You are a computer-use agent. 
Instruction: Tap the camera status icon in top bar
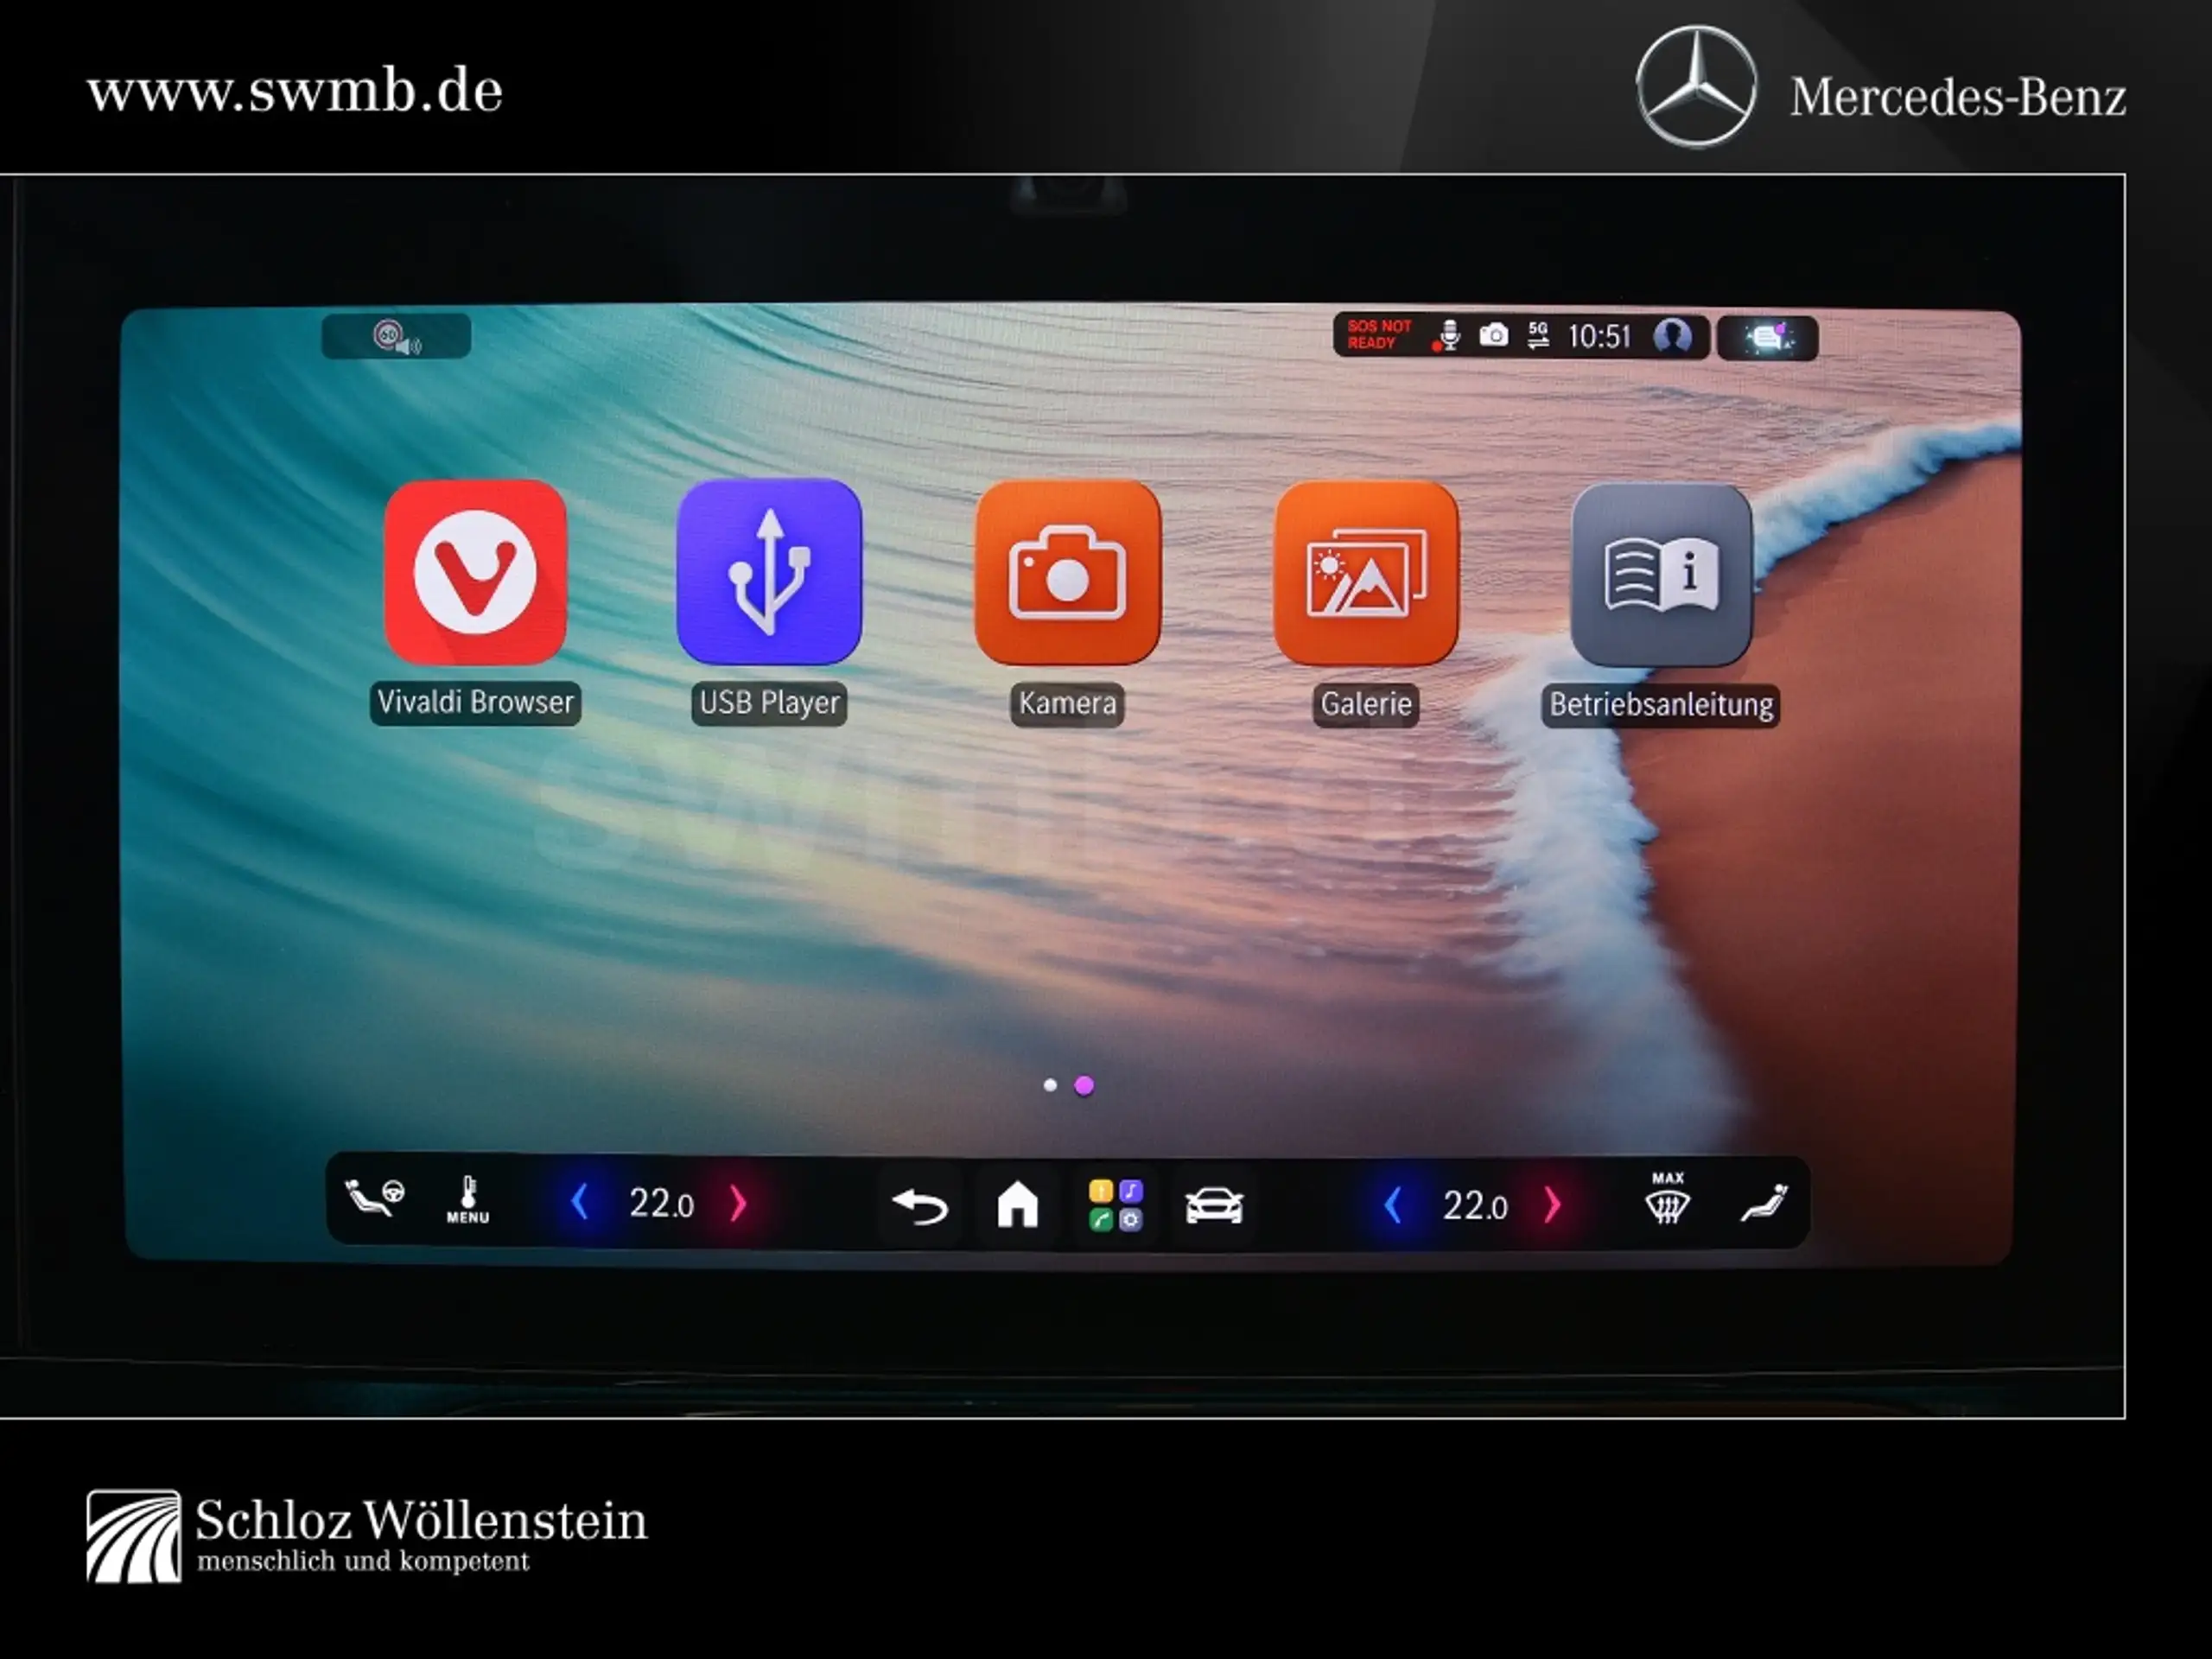pos(1493,335)
